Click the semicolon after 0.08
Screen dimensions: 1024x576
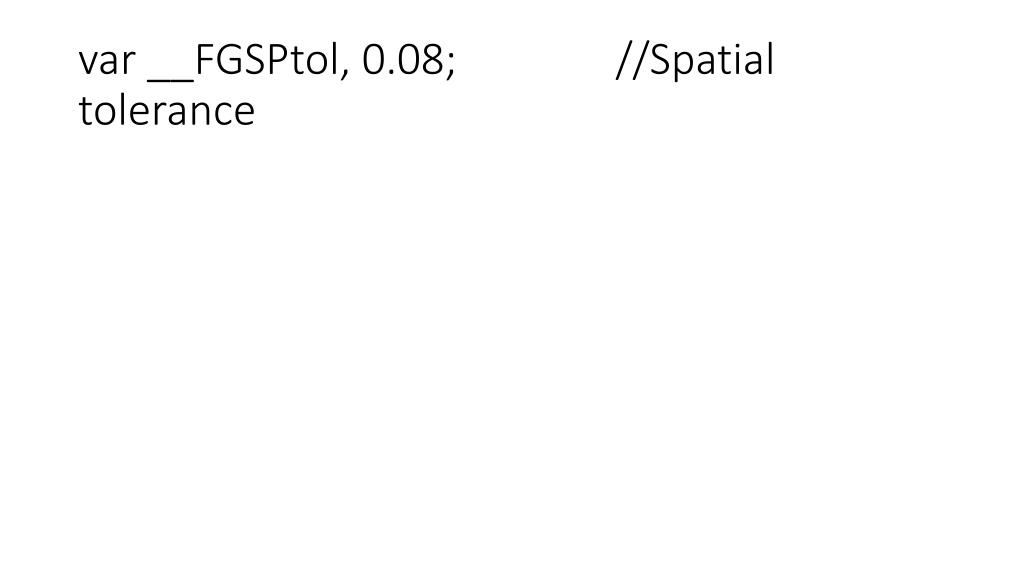coord(450,65)
